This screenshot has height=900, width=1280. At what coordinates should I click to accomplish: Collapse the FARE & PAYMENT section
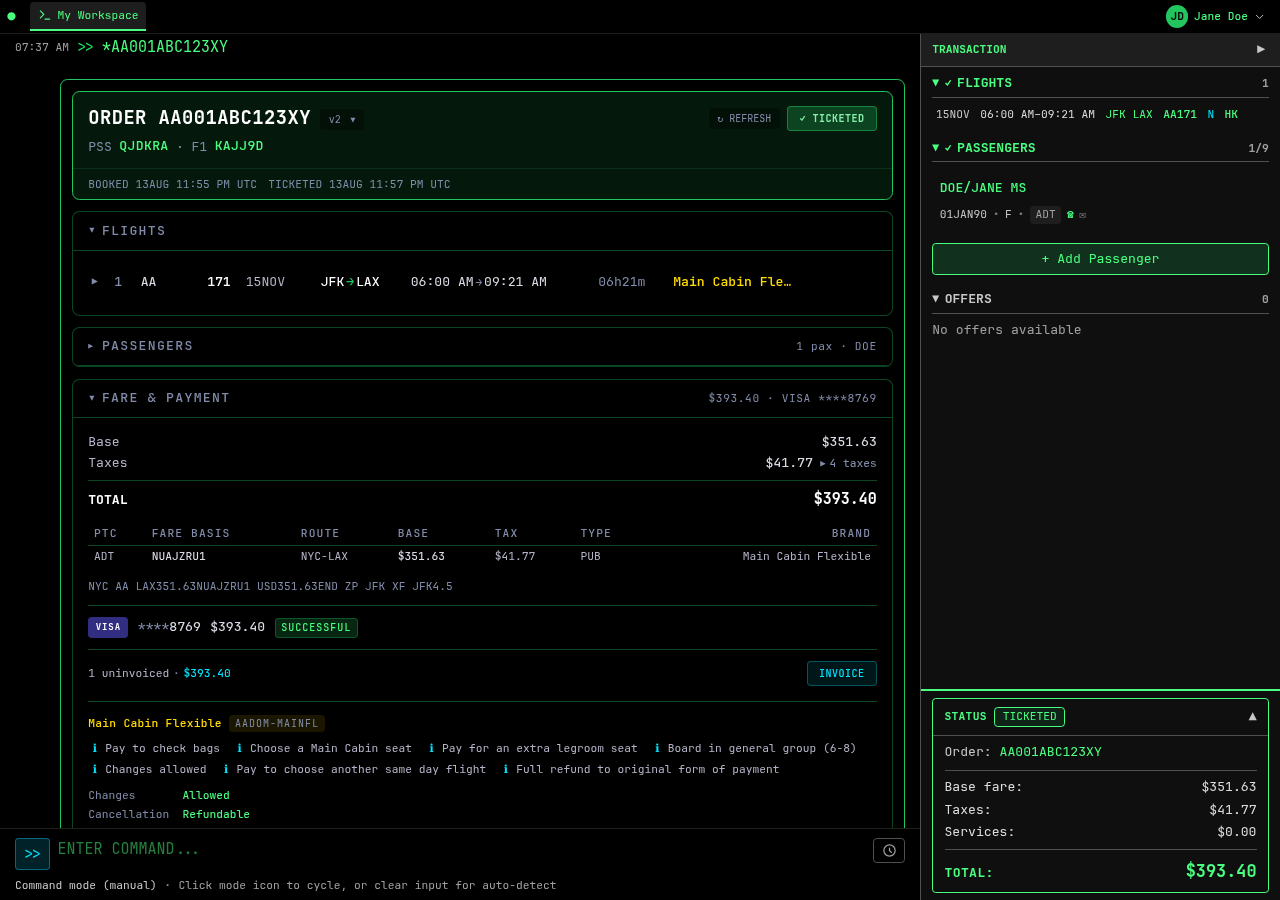coord(92,398)
